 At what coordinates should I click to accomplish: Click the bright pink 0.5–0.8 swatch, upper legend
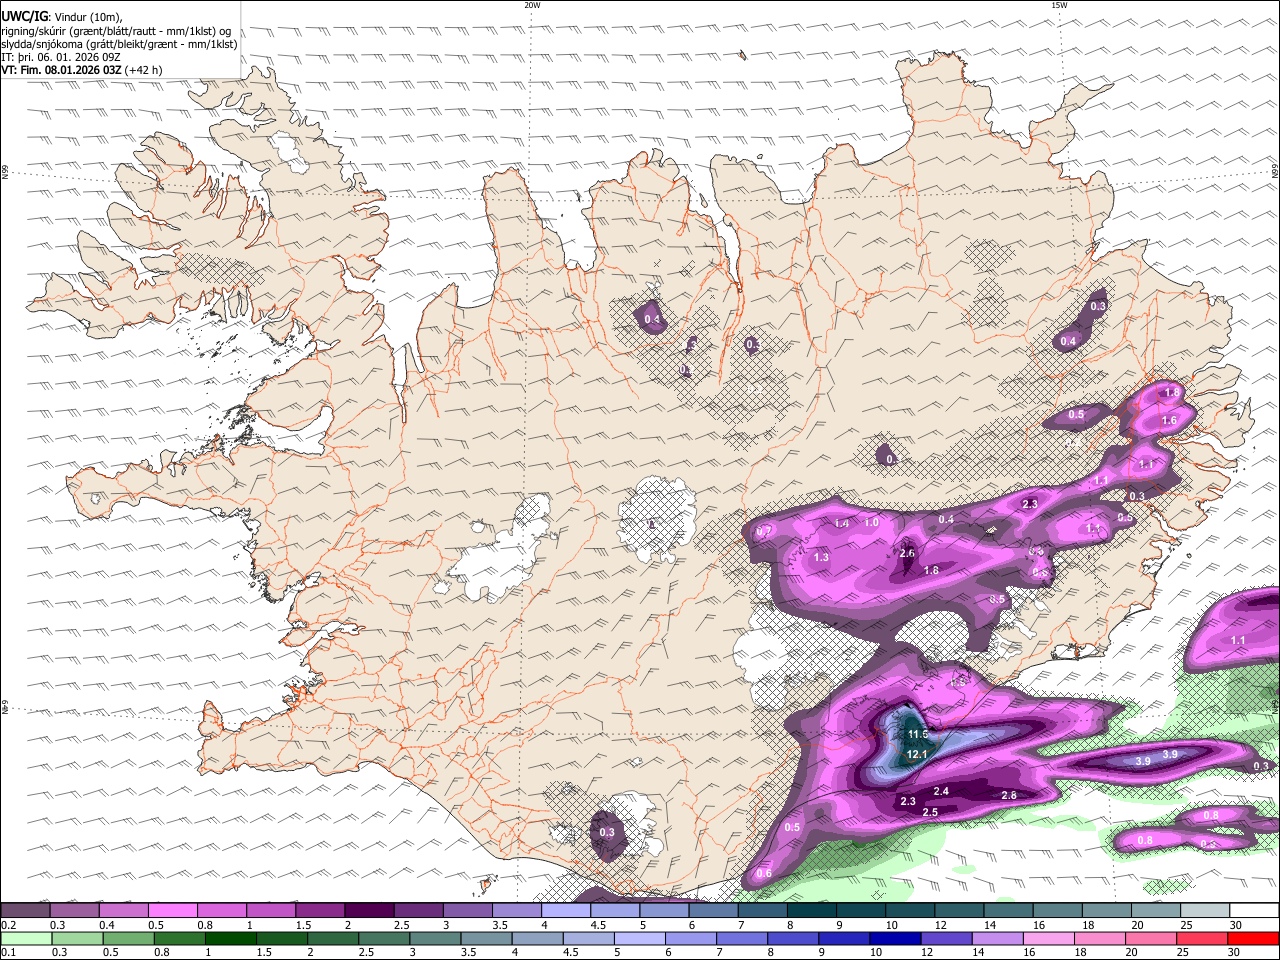[x=172, y=911]
